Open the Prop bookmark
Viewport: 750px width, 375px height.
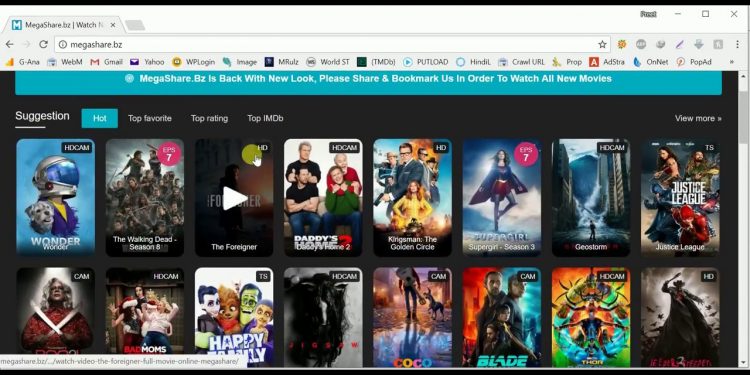[567, 62]
